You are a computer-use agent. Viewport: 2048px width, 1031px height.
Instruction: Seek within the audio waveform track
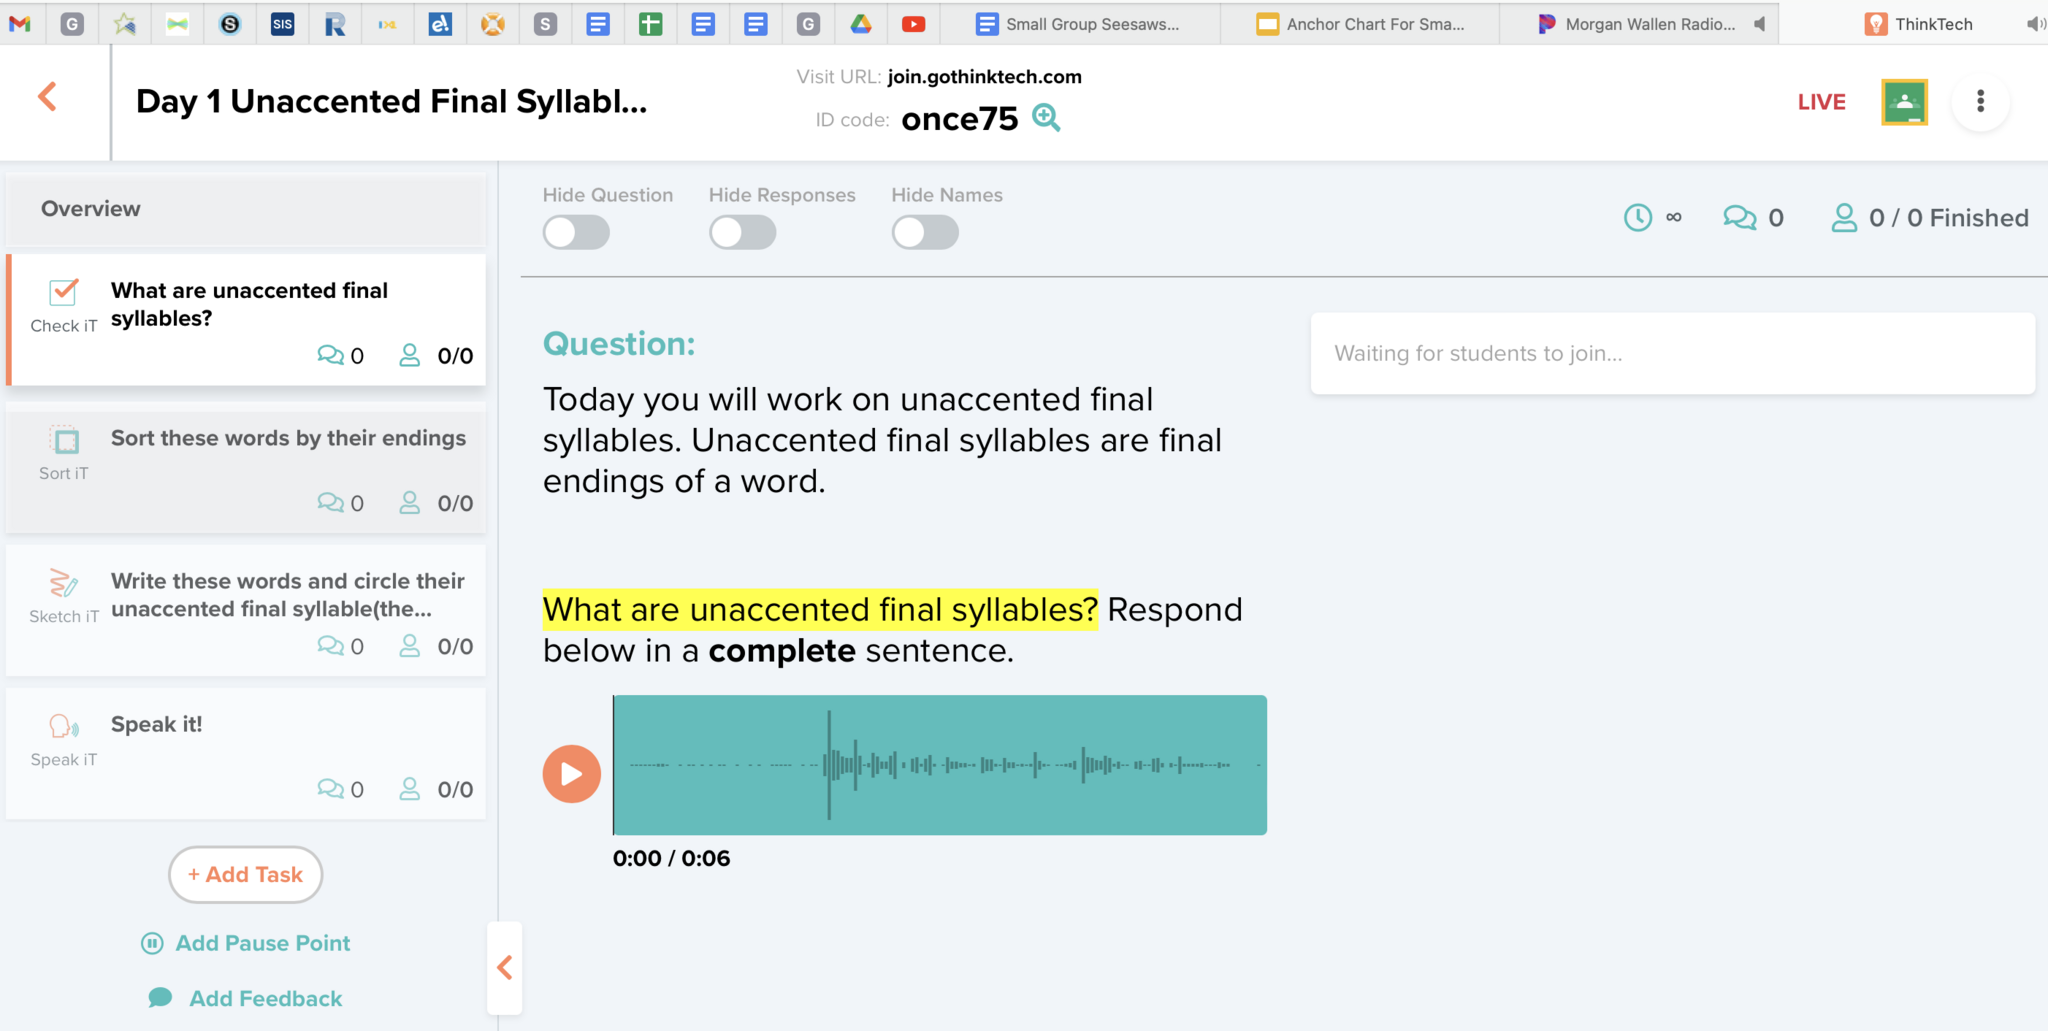pos(940,765)
